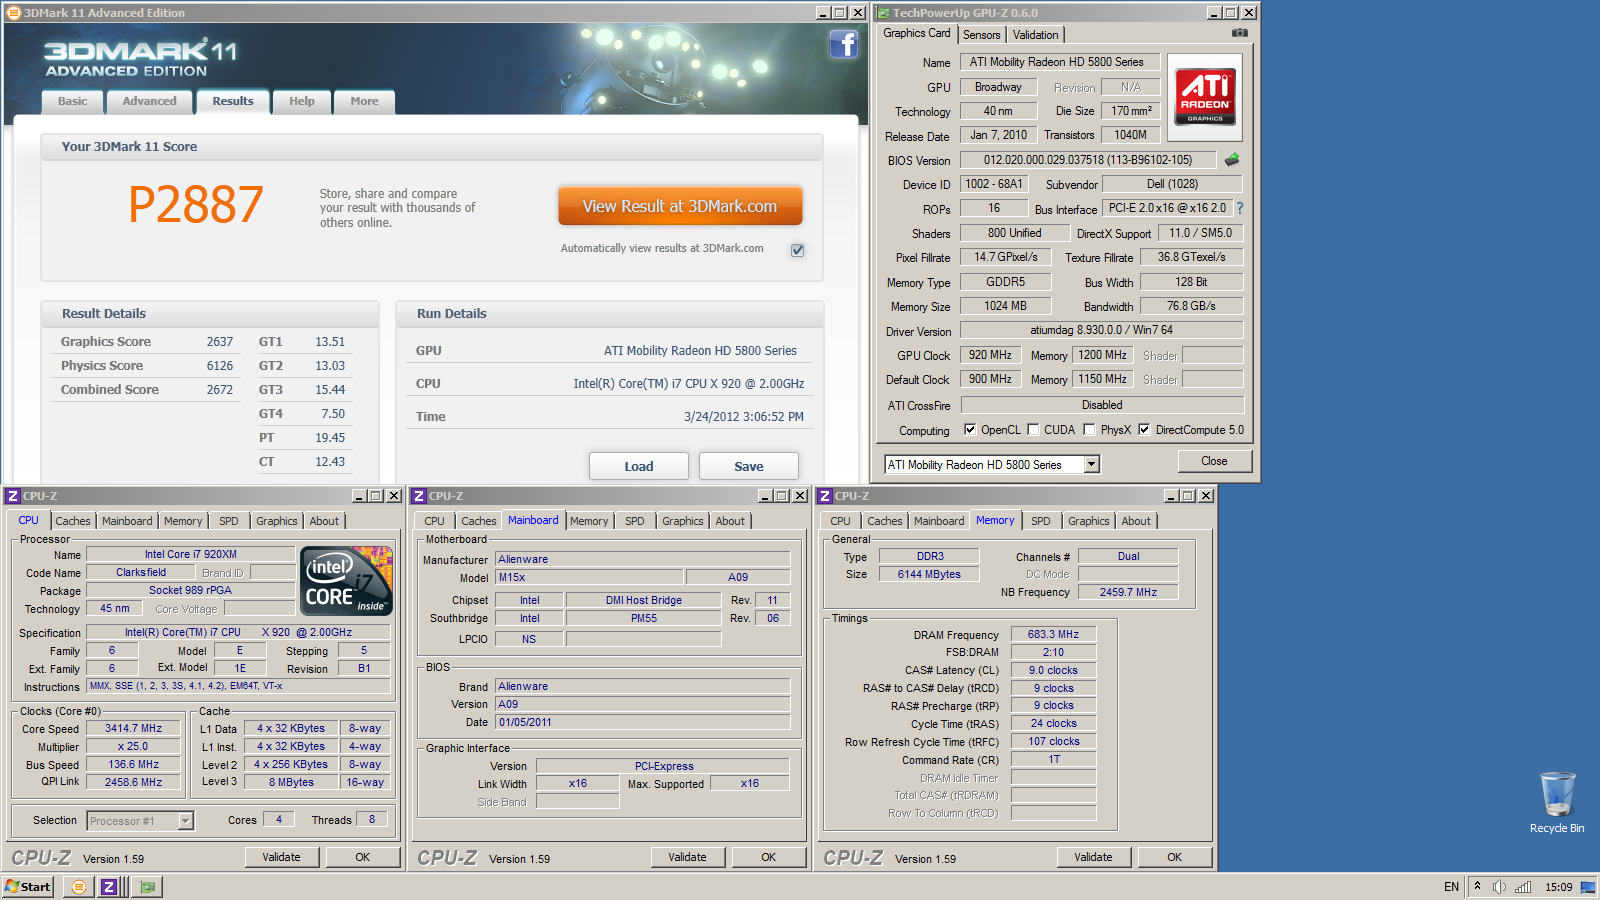The width and height of the screenshot is (1600, 900).
Task: Click the ATI Radeon logo in GPU-Z
Action: [x=1205, y=96]
